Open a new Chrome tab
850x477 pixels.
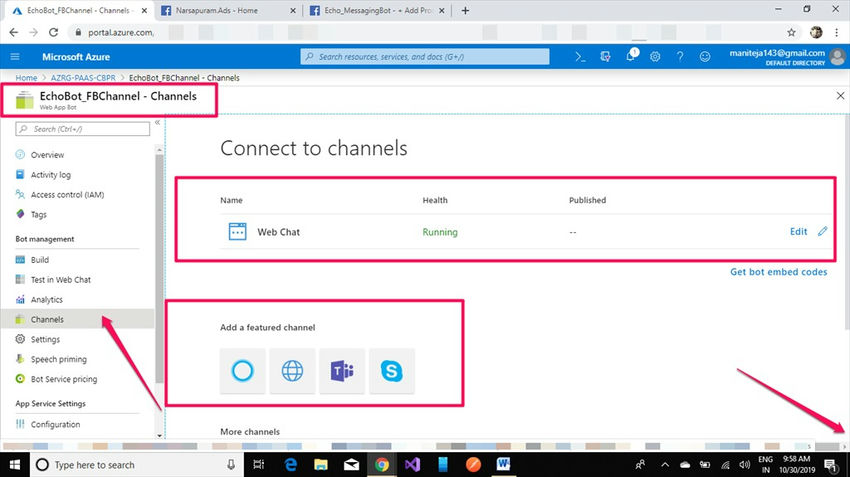click(465, 10)
